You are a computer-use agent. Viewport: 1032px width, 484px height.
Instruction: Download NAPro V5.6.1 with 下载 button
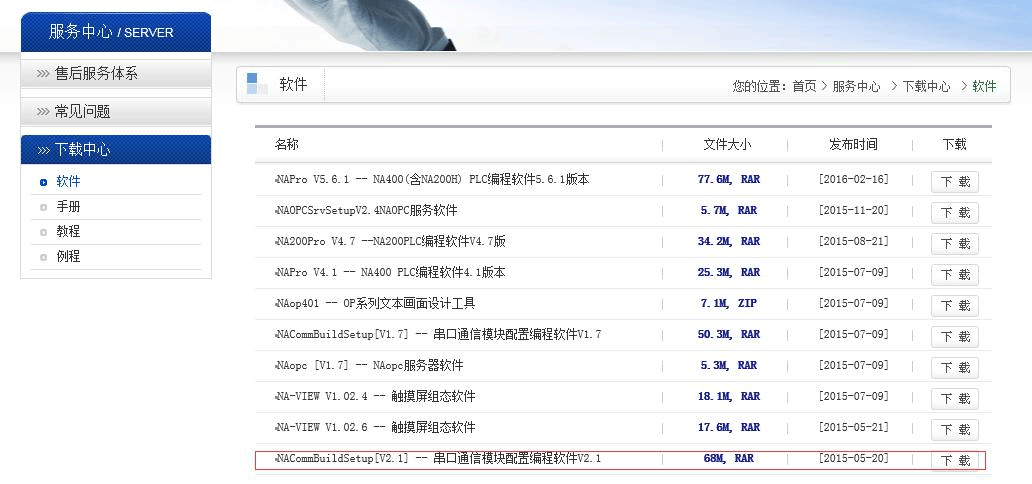954,182
